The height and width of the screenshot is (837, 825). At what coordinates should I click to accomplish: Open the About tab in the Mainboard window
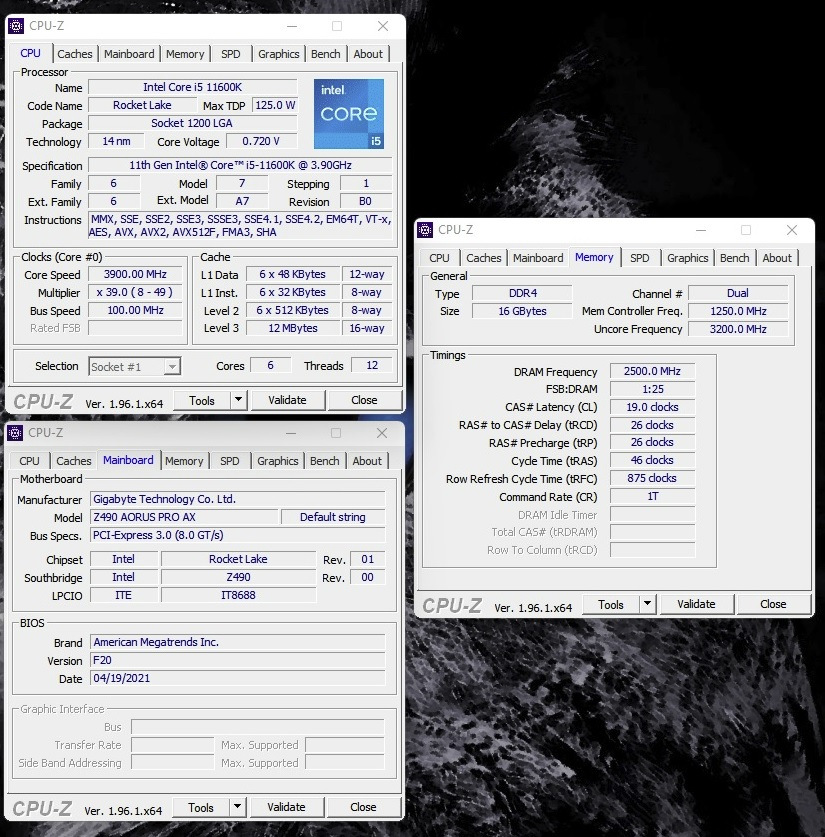[367, 461]
